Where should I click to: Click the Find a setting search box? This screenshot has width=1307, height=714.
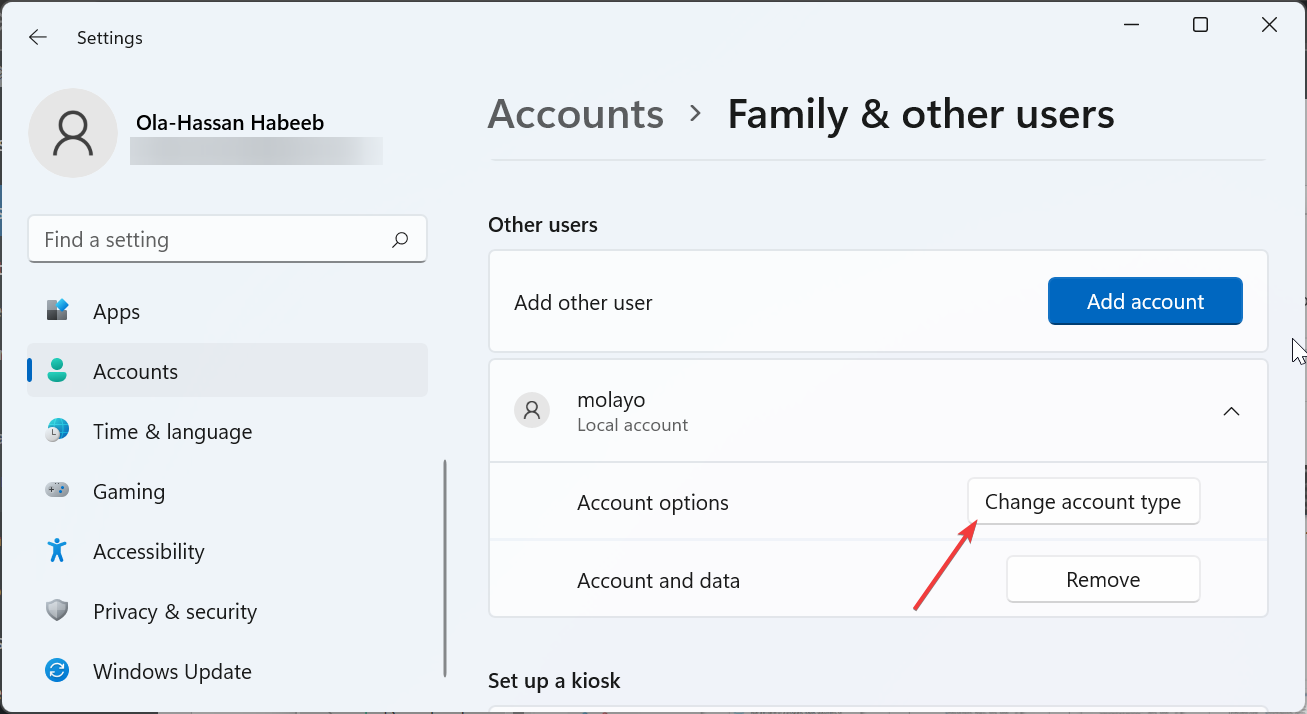pos(210,240)
